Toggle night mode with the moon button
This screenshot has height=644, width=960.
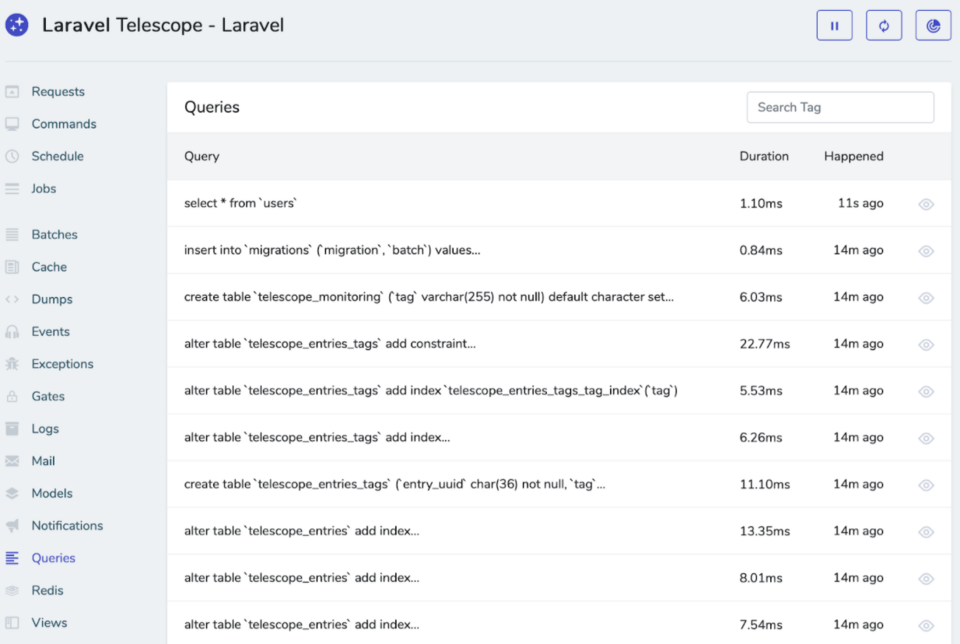(x=933, y=26)
